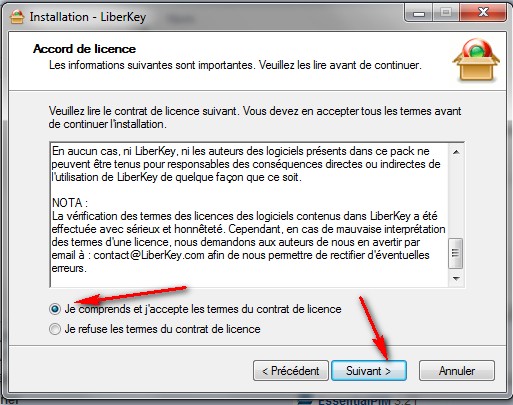Click the 'Je comprends et j'accepte' label text
513x405 pixels.
click(x=203, y=309)
